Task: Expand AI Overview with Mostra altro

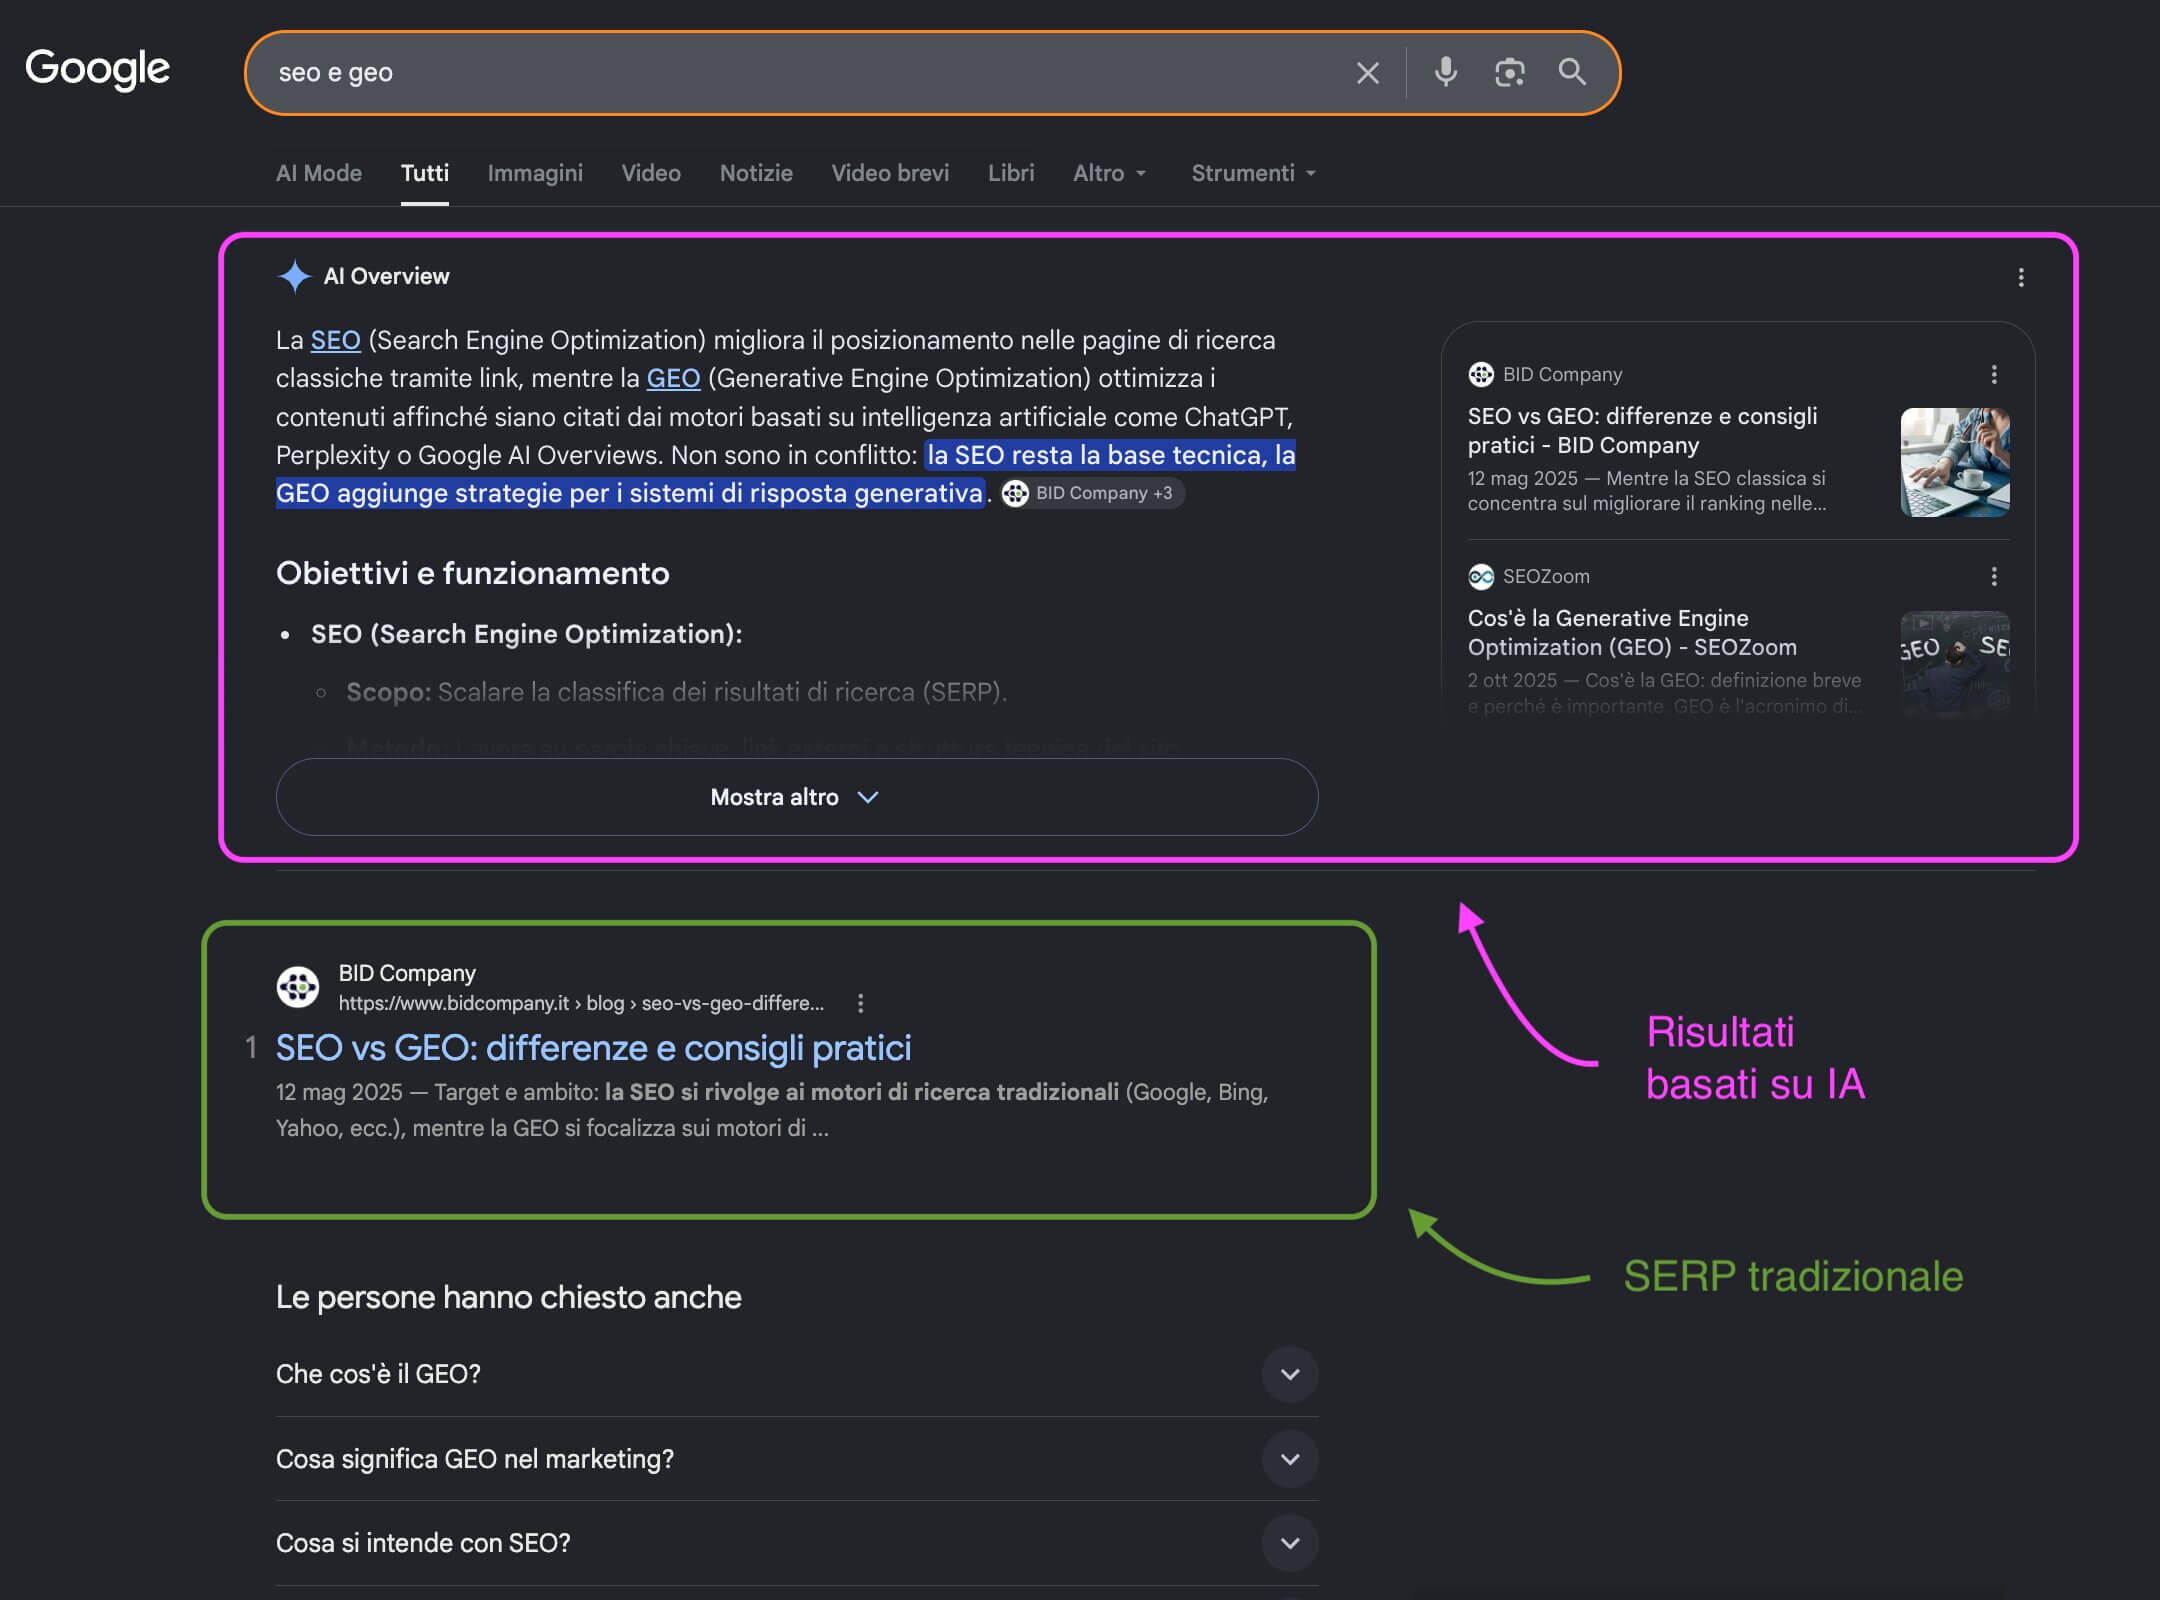Action: click(797, 797)
